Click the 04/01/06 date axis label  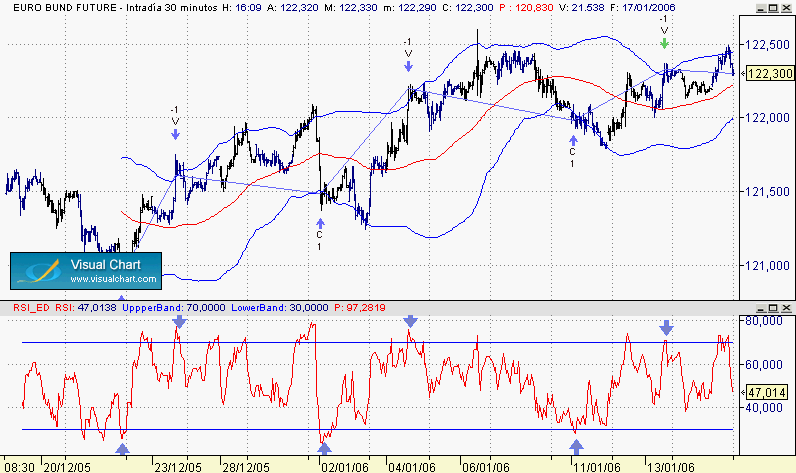[x=412, y=467]
